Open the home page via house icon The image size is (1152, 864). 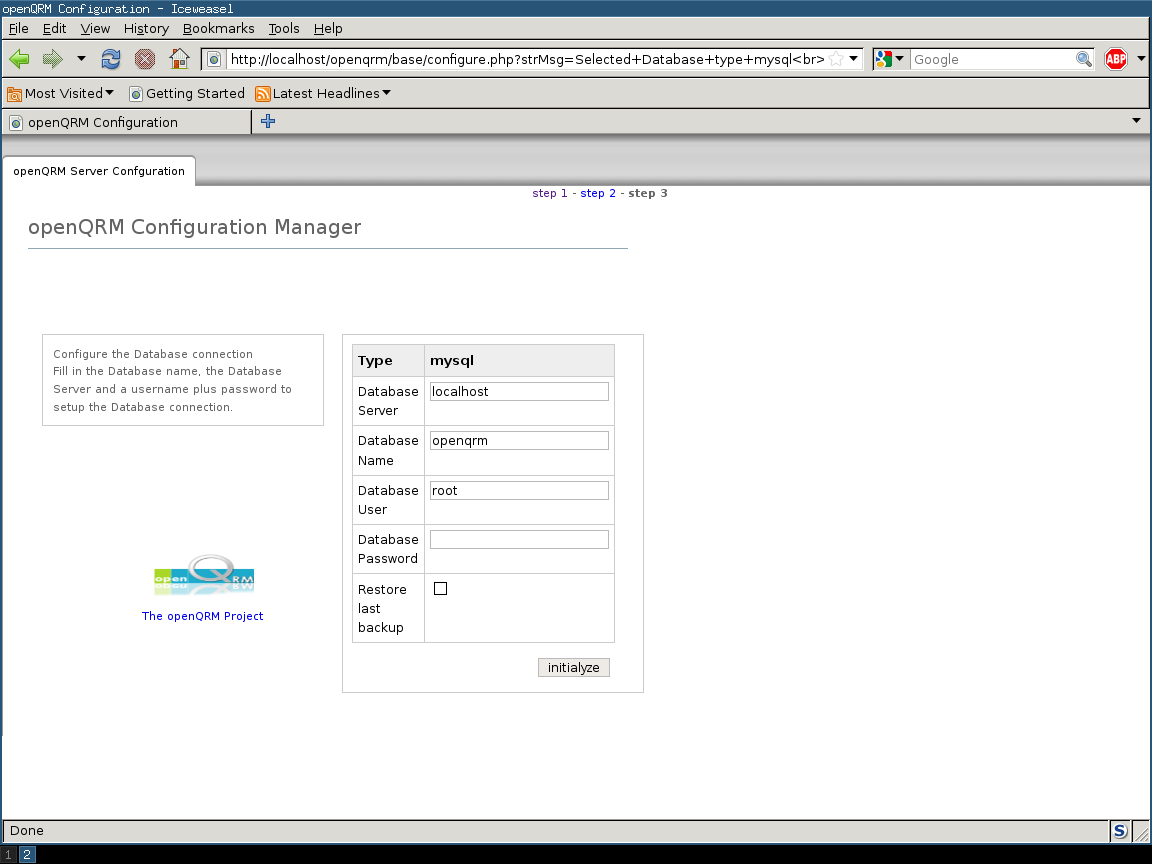click(179, 59)
